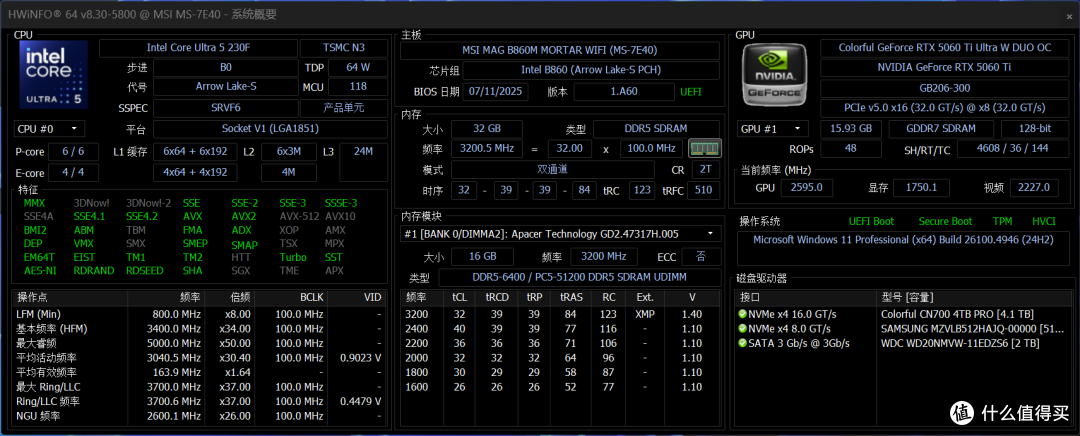
Task: Open the CPU #0 selector dropdown
Action: [49, 129]
